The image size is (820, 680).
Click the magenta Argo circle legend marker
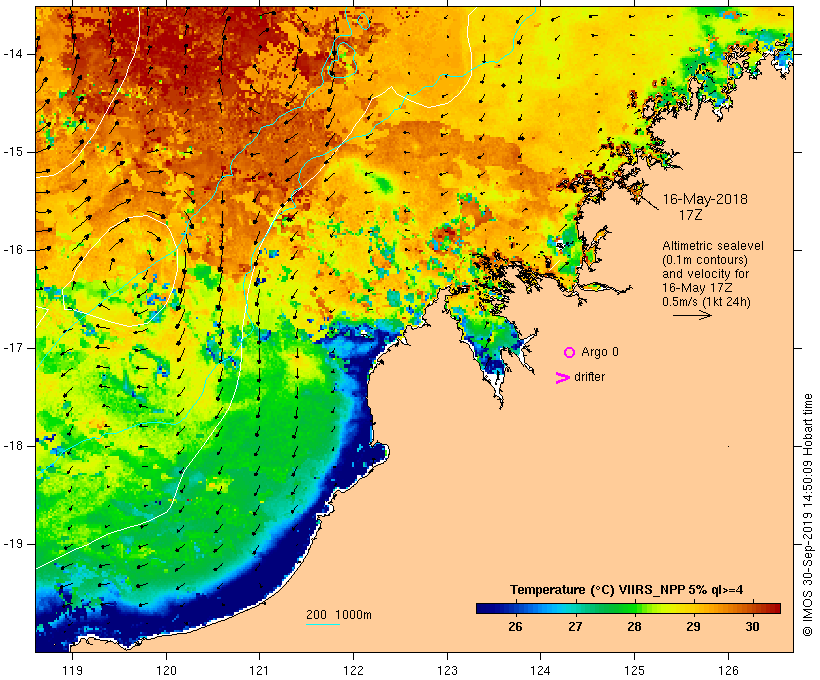coord(570,353)
